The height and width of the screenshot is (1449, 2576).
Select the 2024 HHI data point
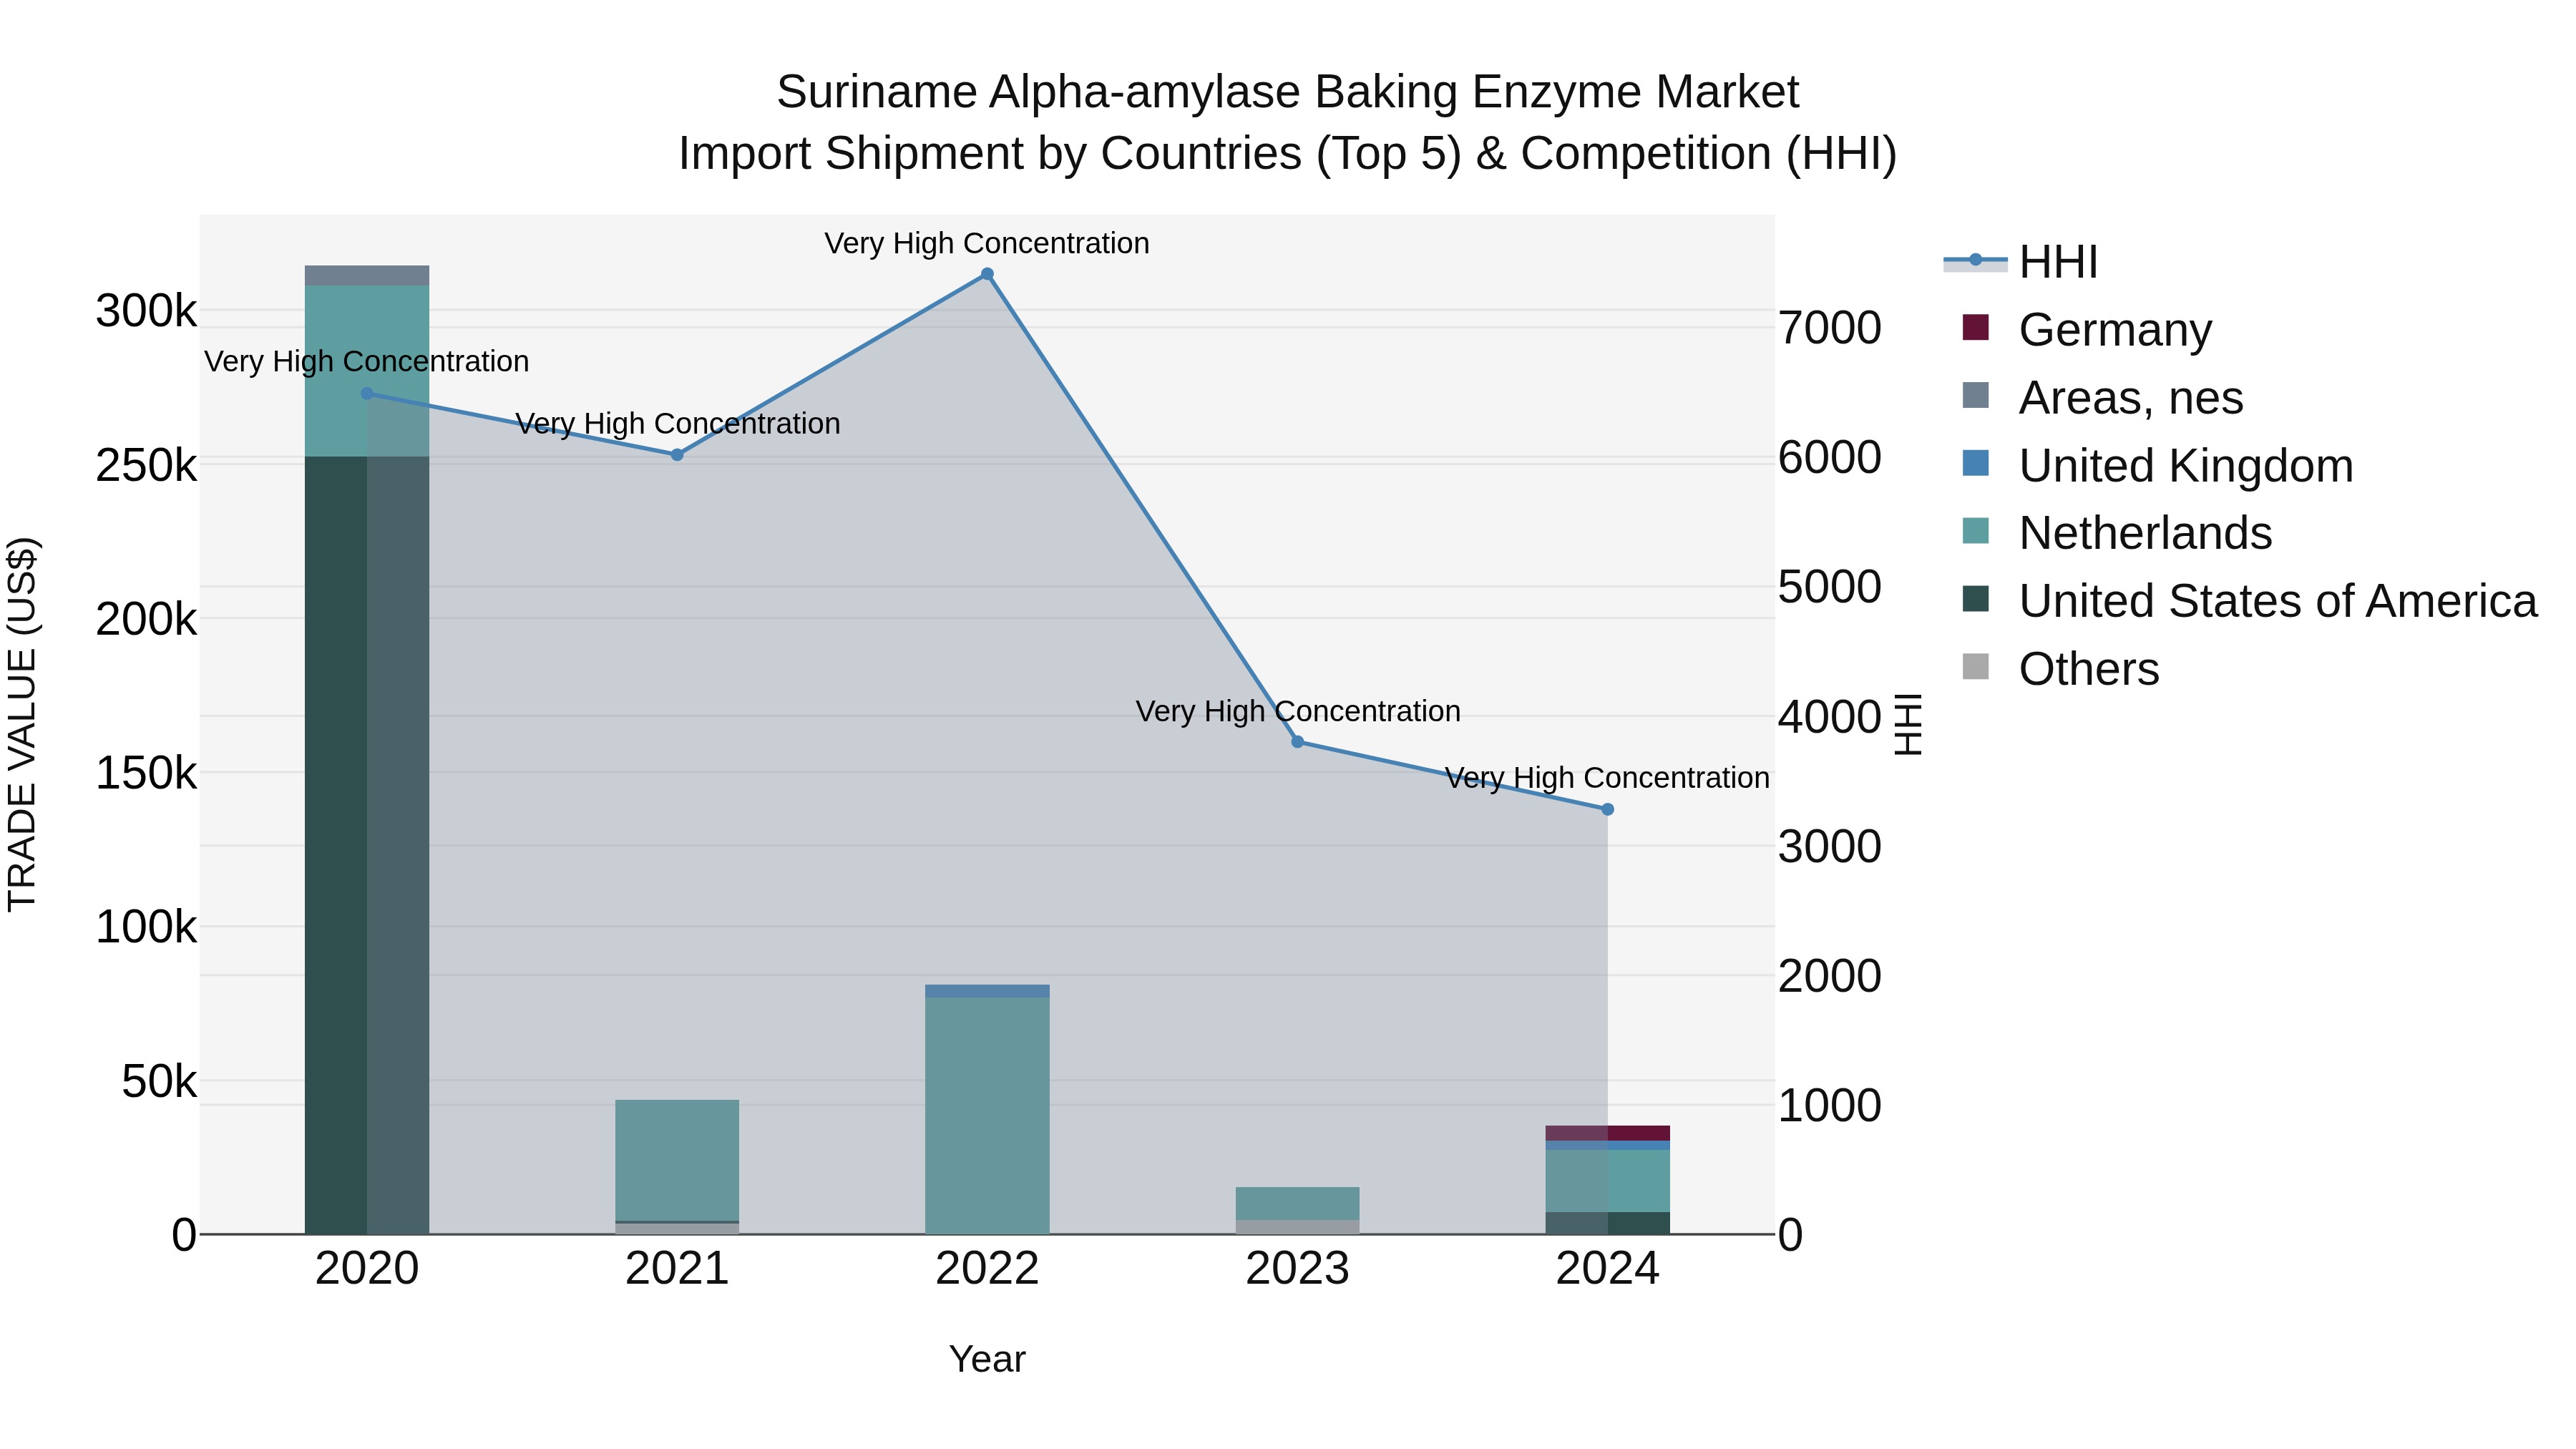click(1607, 809)
